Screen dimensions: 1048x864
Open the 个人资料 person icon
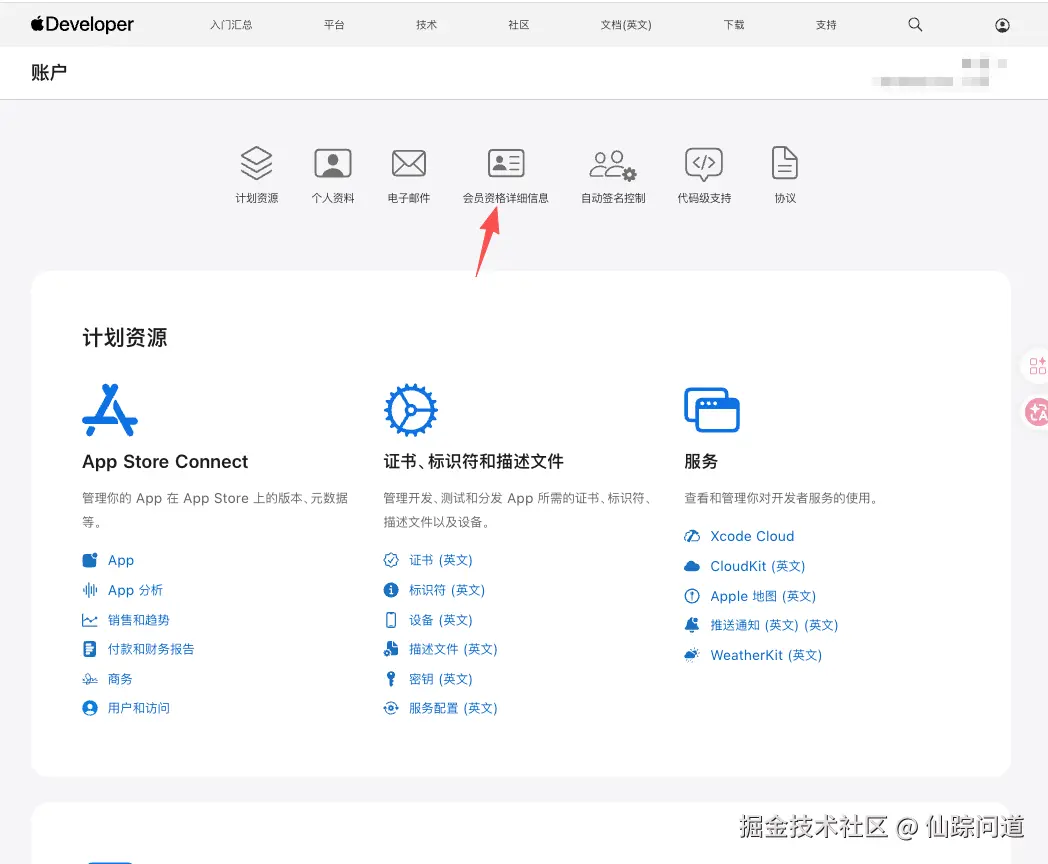point(333,163)
